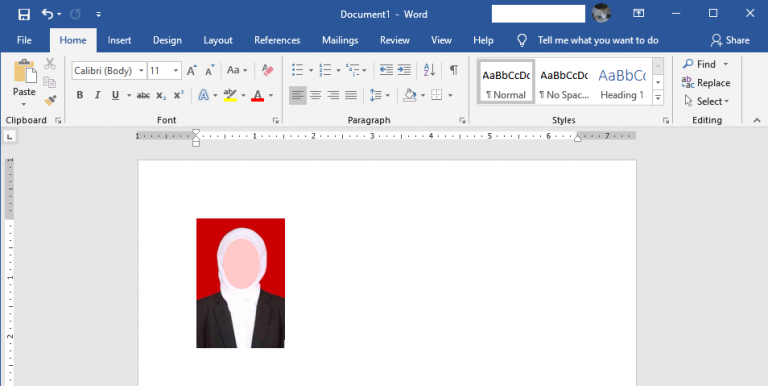Click the Format Painter brush icon
Image resolution: width=768 pixels, height=386 pixels.
click(49, 100)
